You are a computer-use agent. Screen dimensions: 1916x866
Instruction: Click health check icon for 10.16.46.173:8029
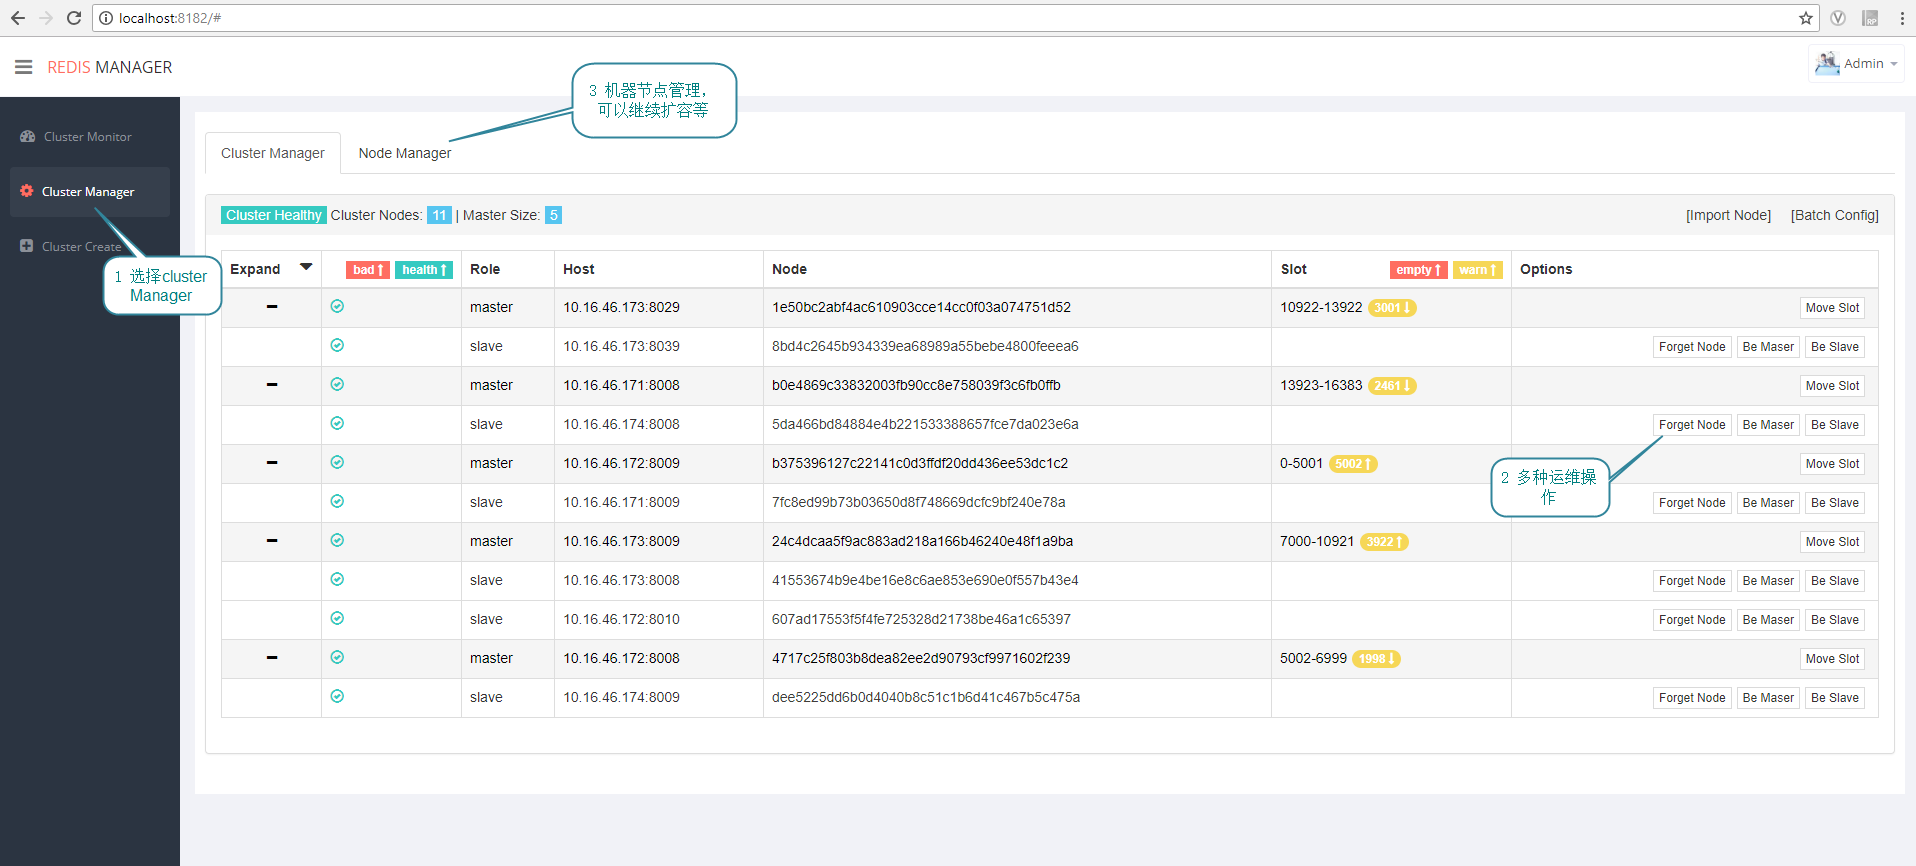point(337,306)
